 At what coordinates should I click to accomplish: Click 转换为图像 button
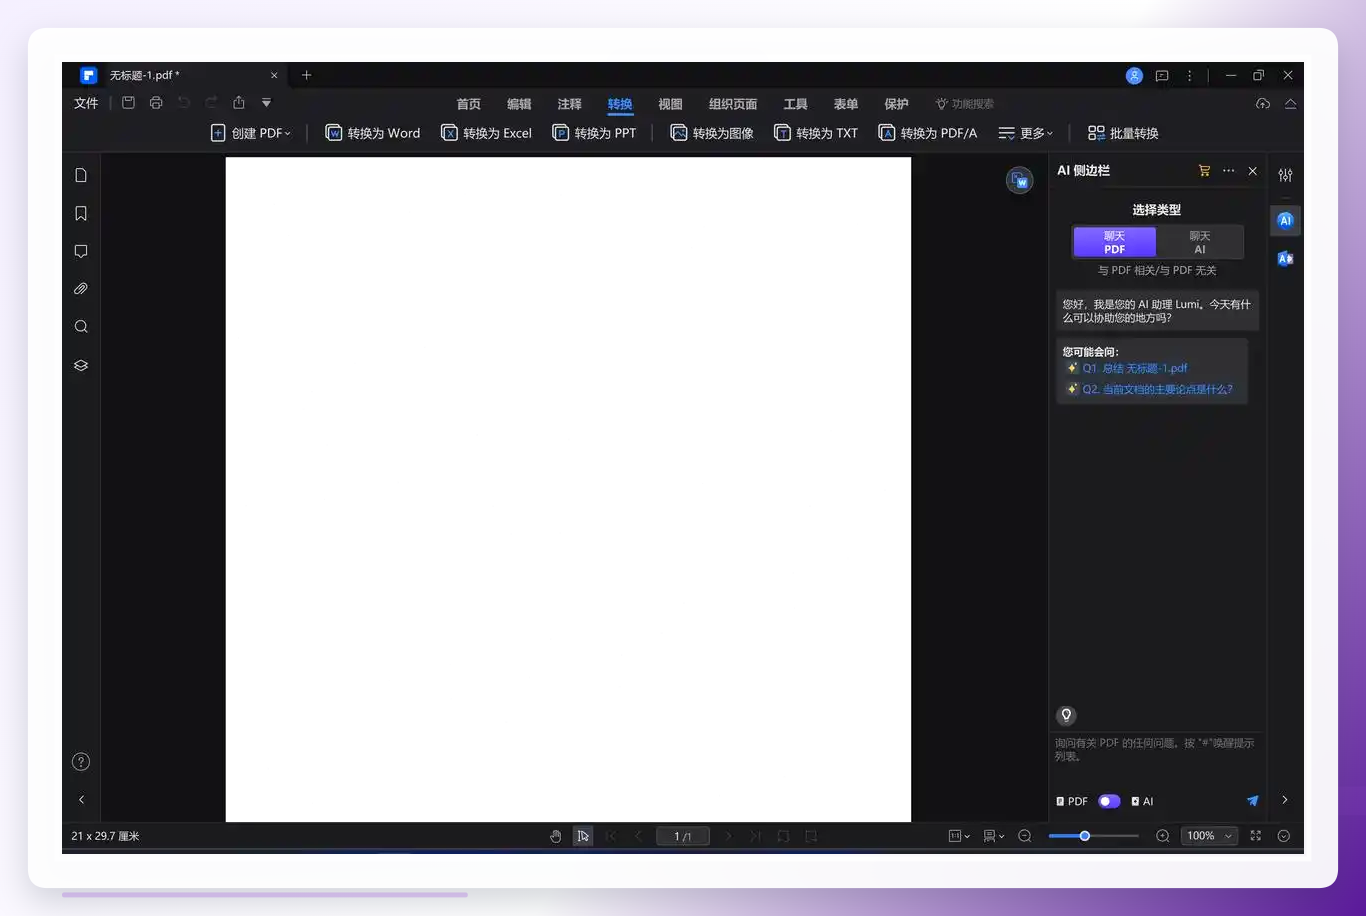pyautogui.click(x=712, y=133)
